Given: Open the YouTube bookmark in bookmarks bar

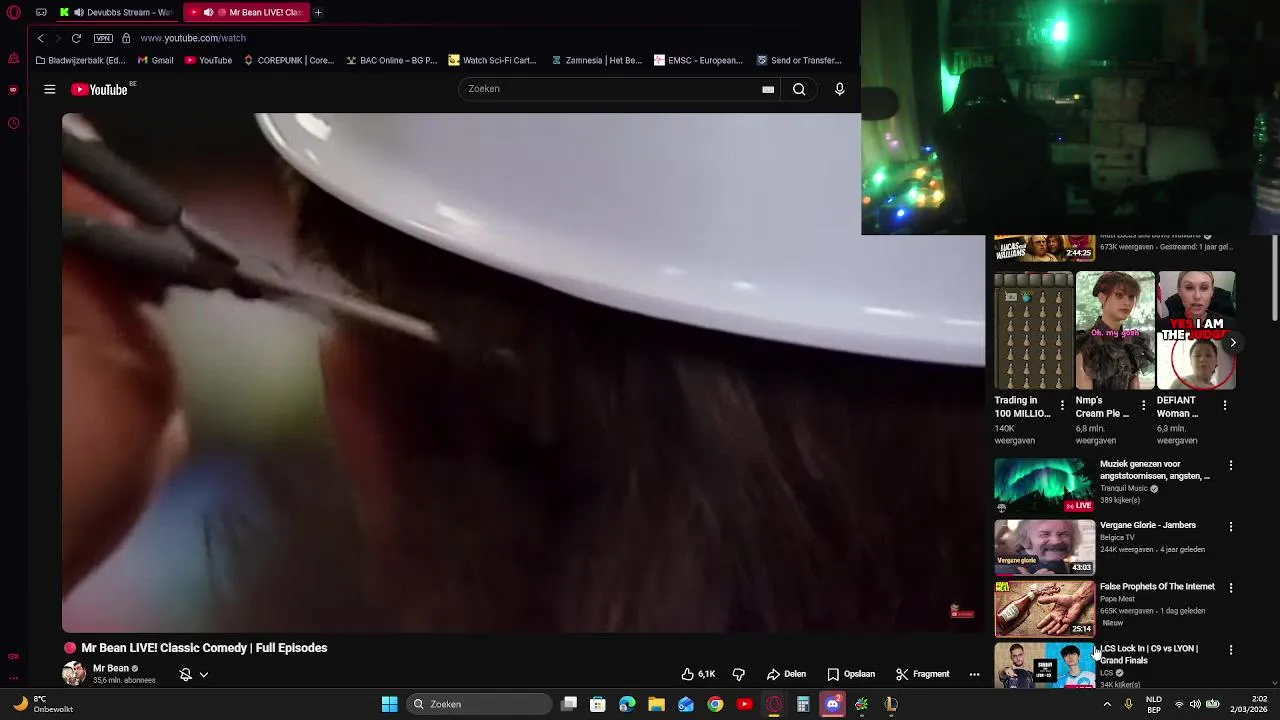Looking at the screenshot, I should (x=208, y=60).
